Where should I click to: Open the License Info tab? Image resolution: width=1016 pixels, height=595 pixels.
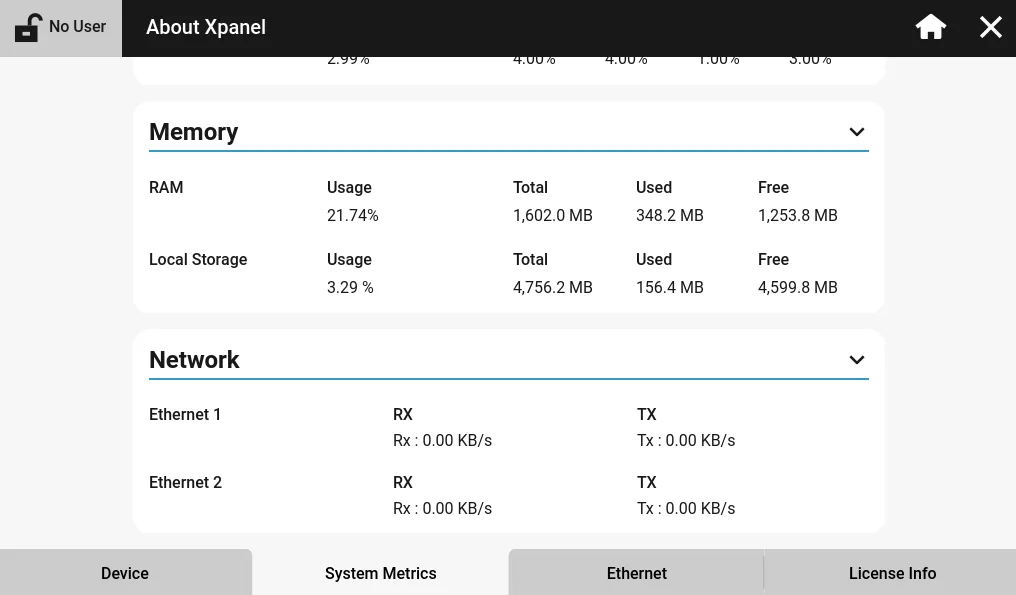(892, 573)
